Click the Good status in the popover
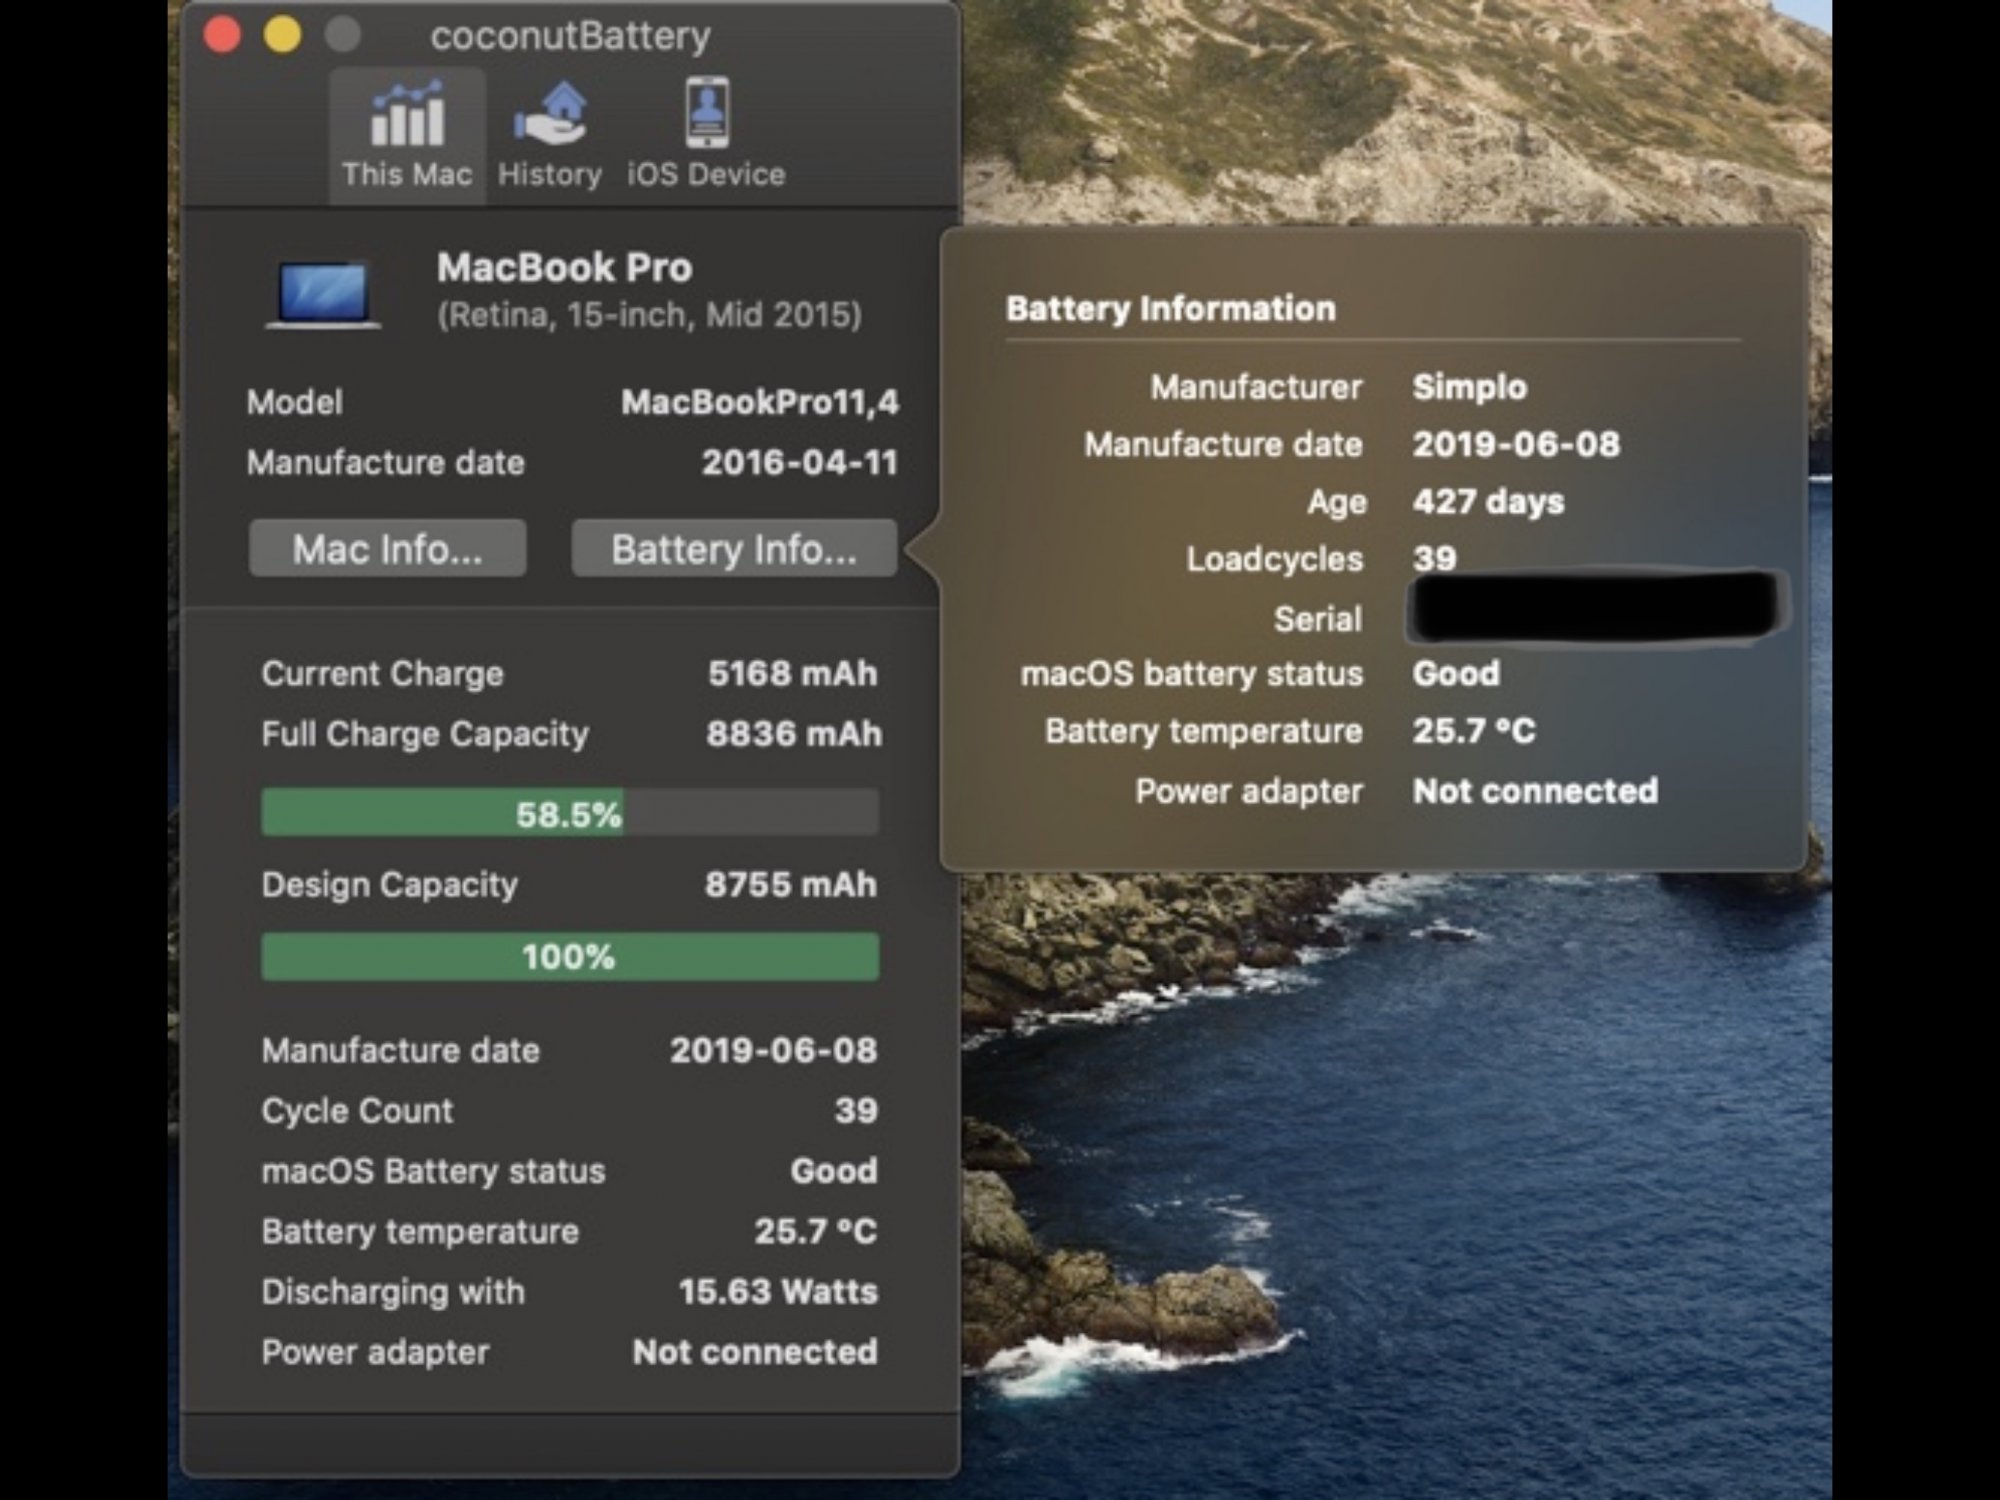Image resolution: width=2000 pixels, height=1500 pixels. coord(1456,673)
